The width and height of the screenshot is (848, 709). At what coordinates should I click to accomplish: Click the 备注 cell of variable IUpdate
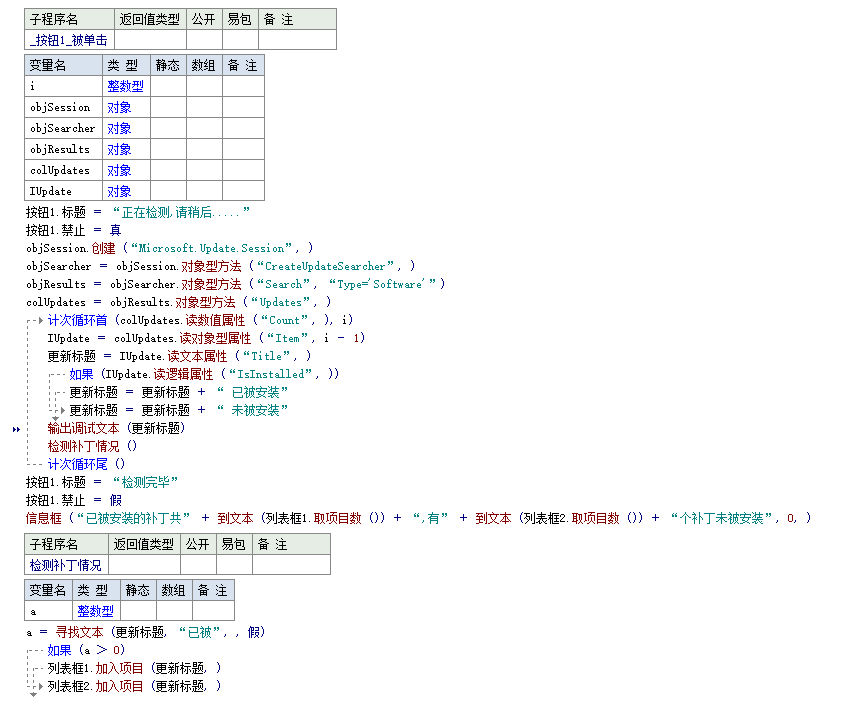tap(242, 191)
